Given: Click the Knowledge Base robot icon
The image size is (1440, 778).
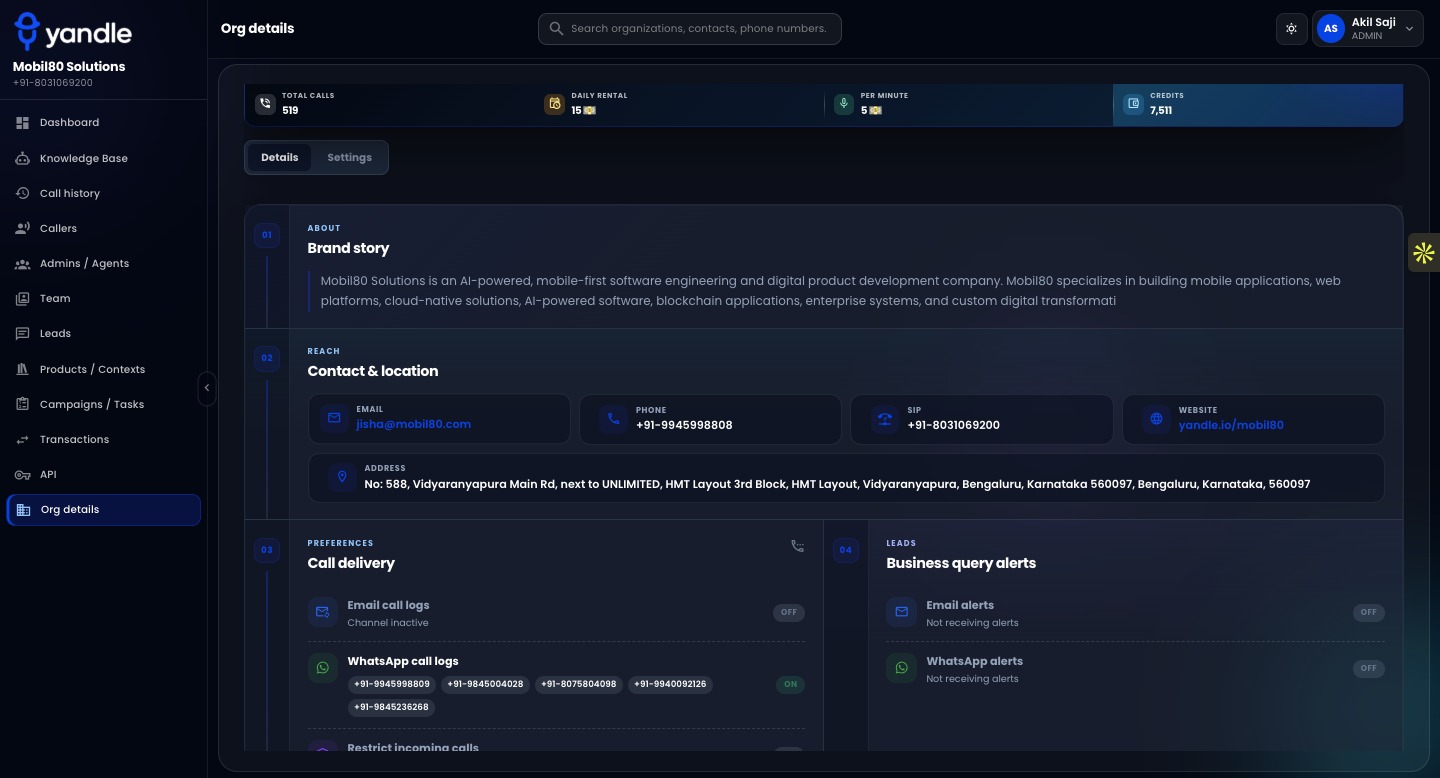Looking at the screenshot, I should (x=22, y=158).
